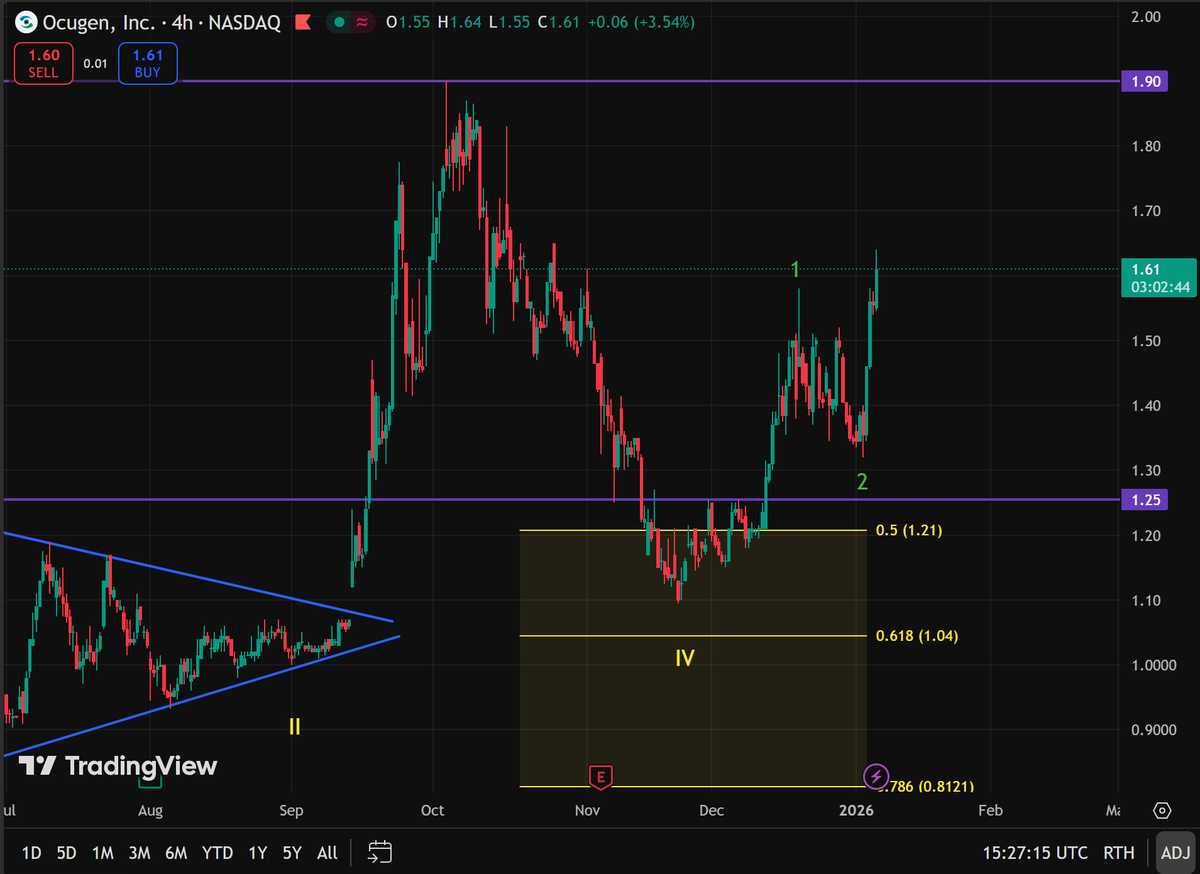Click the Feb label on time axis

point(989,810)
